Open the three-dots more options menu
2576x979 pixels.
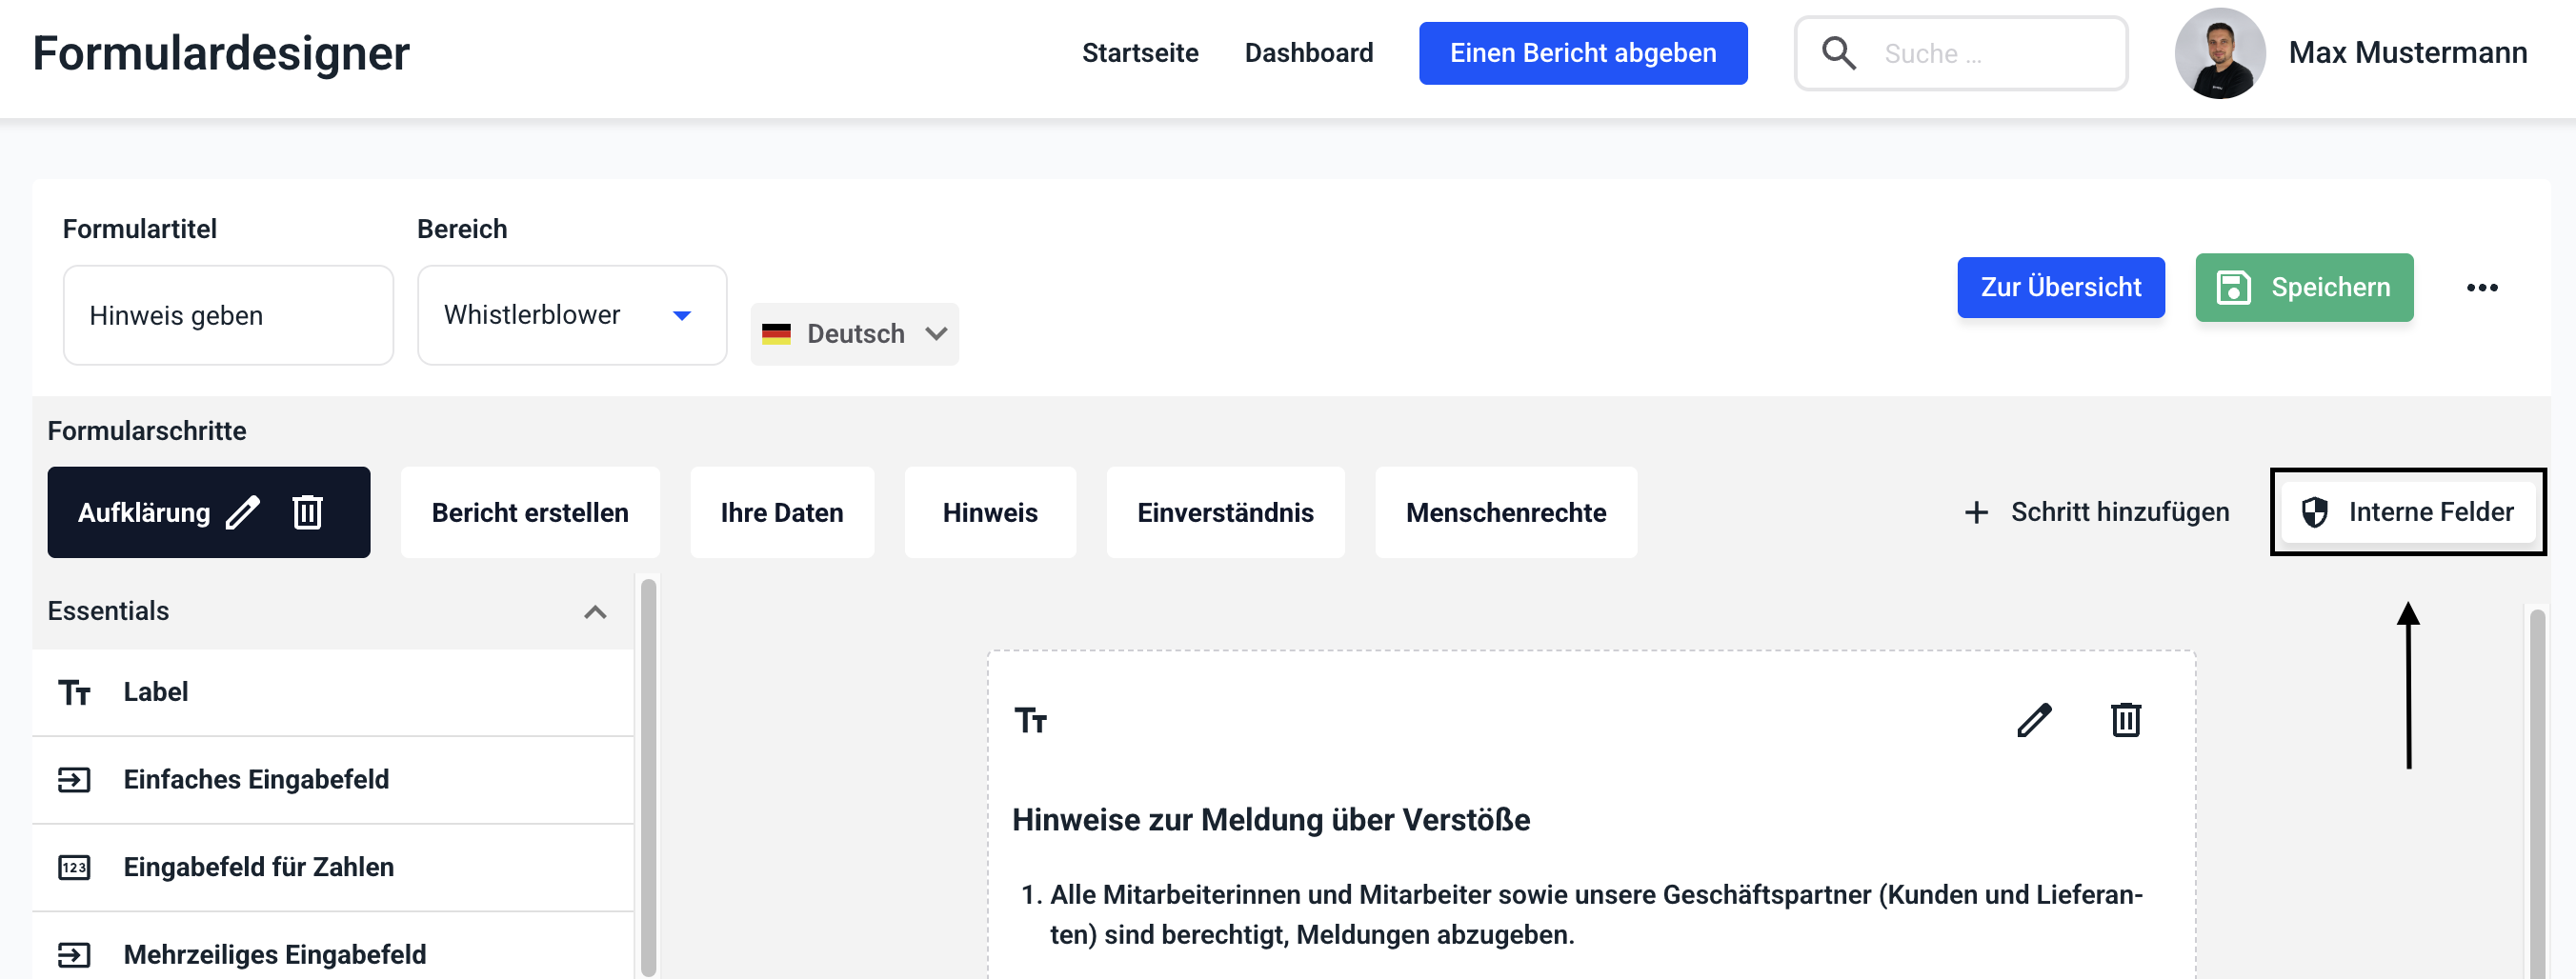(2481, 288)
